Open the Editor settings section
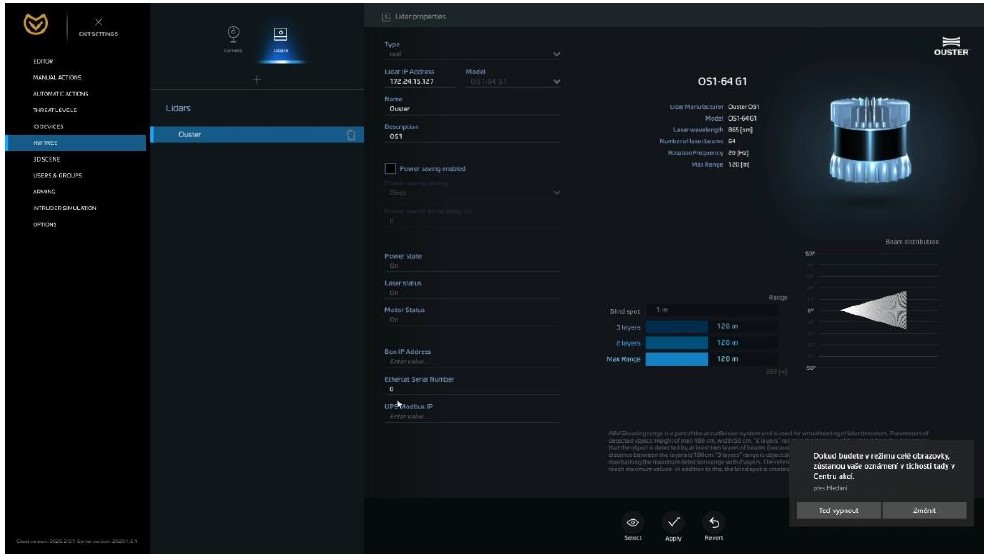This screenshot has width=987, height=557. tap(43, 61)
